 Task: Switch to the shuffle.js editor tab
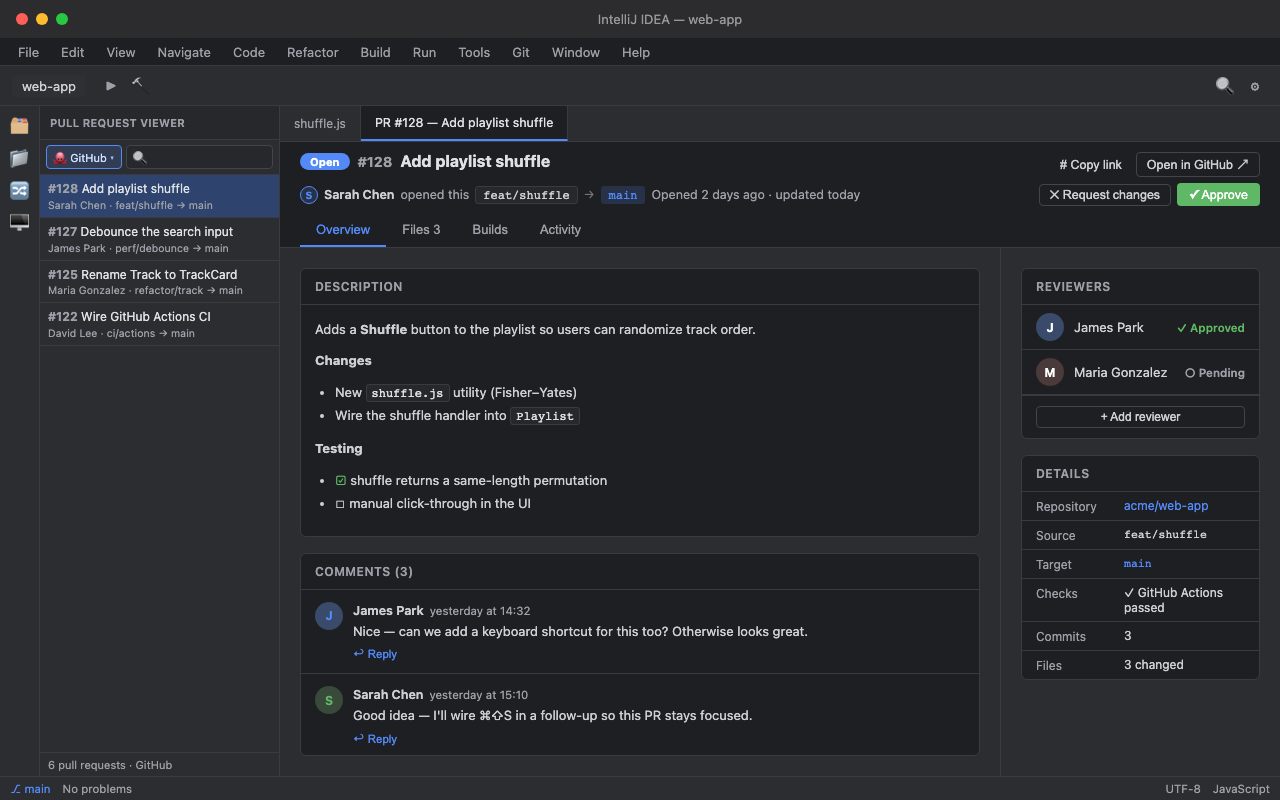[x=320, y=123]
